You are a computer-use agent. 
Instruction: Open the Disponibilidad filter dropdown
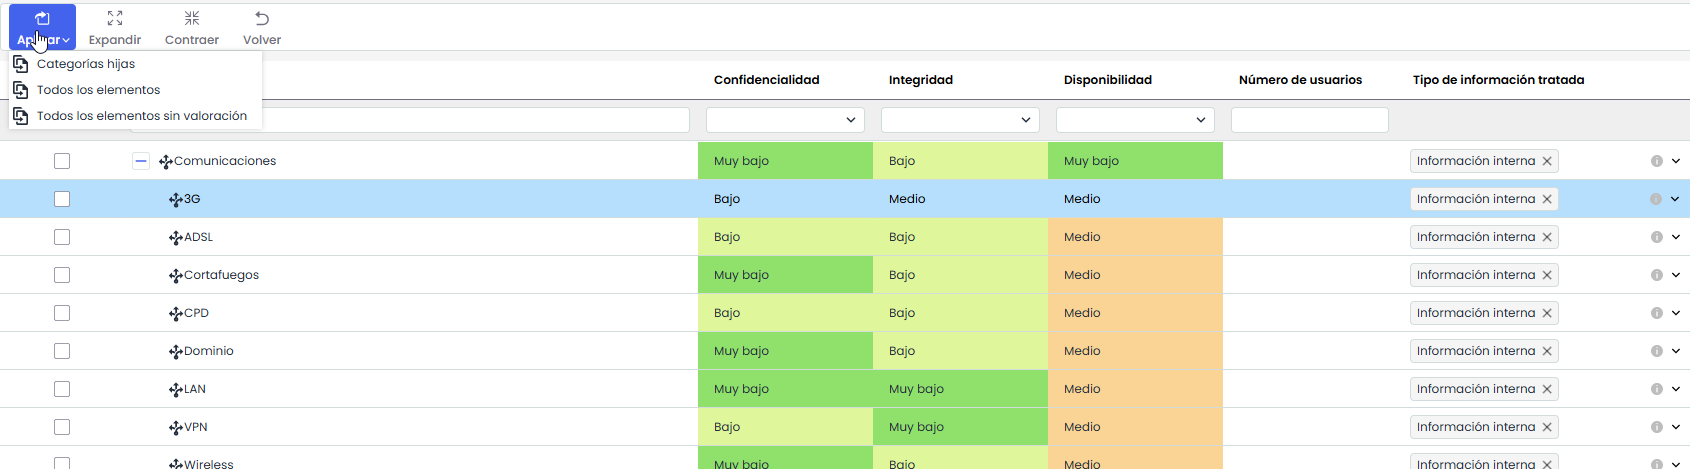1135,120
